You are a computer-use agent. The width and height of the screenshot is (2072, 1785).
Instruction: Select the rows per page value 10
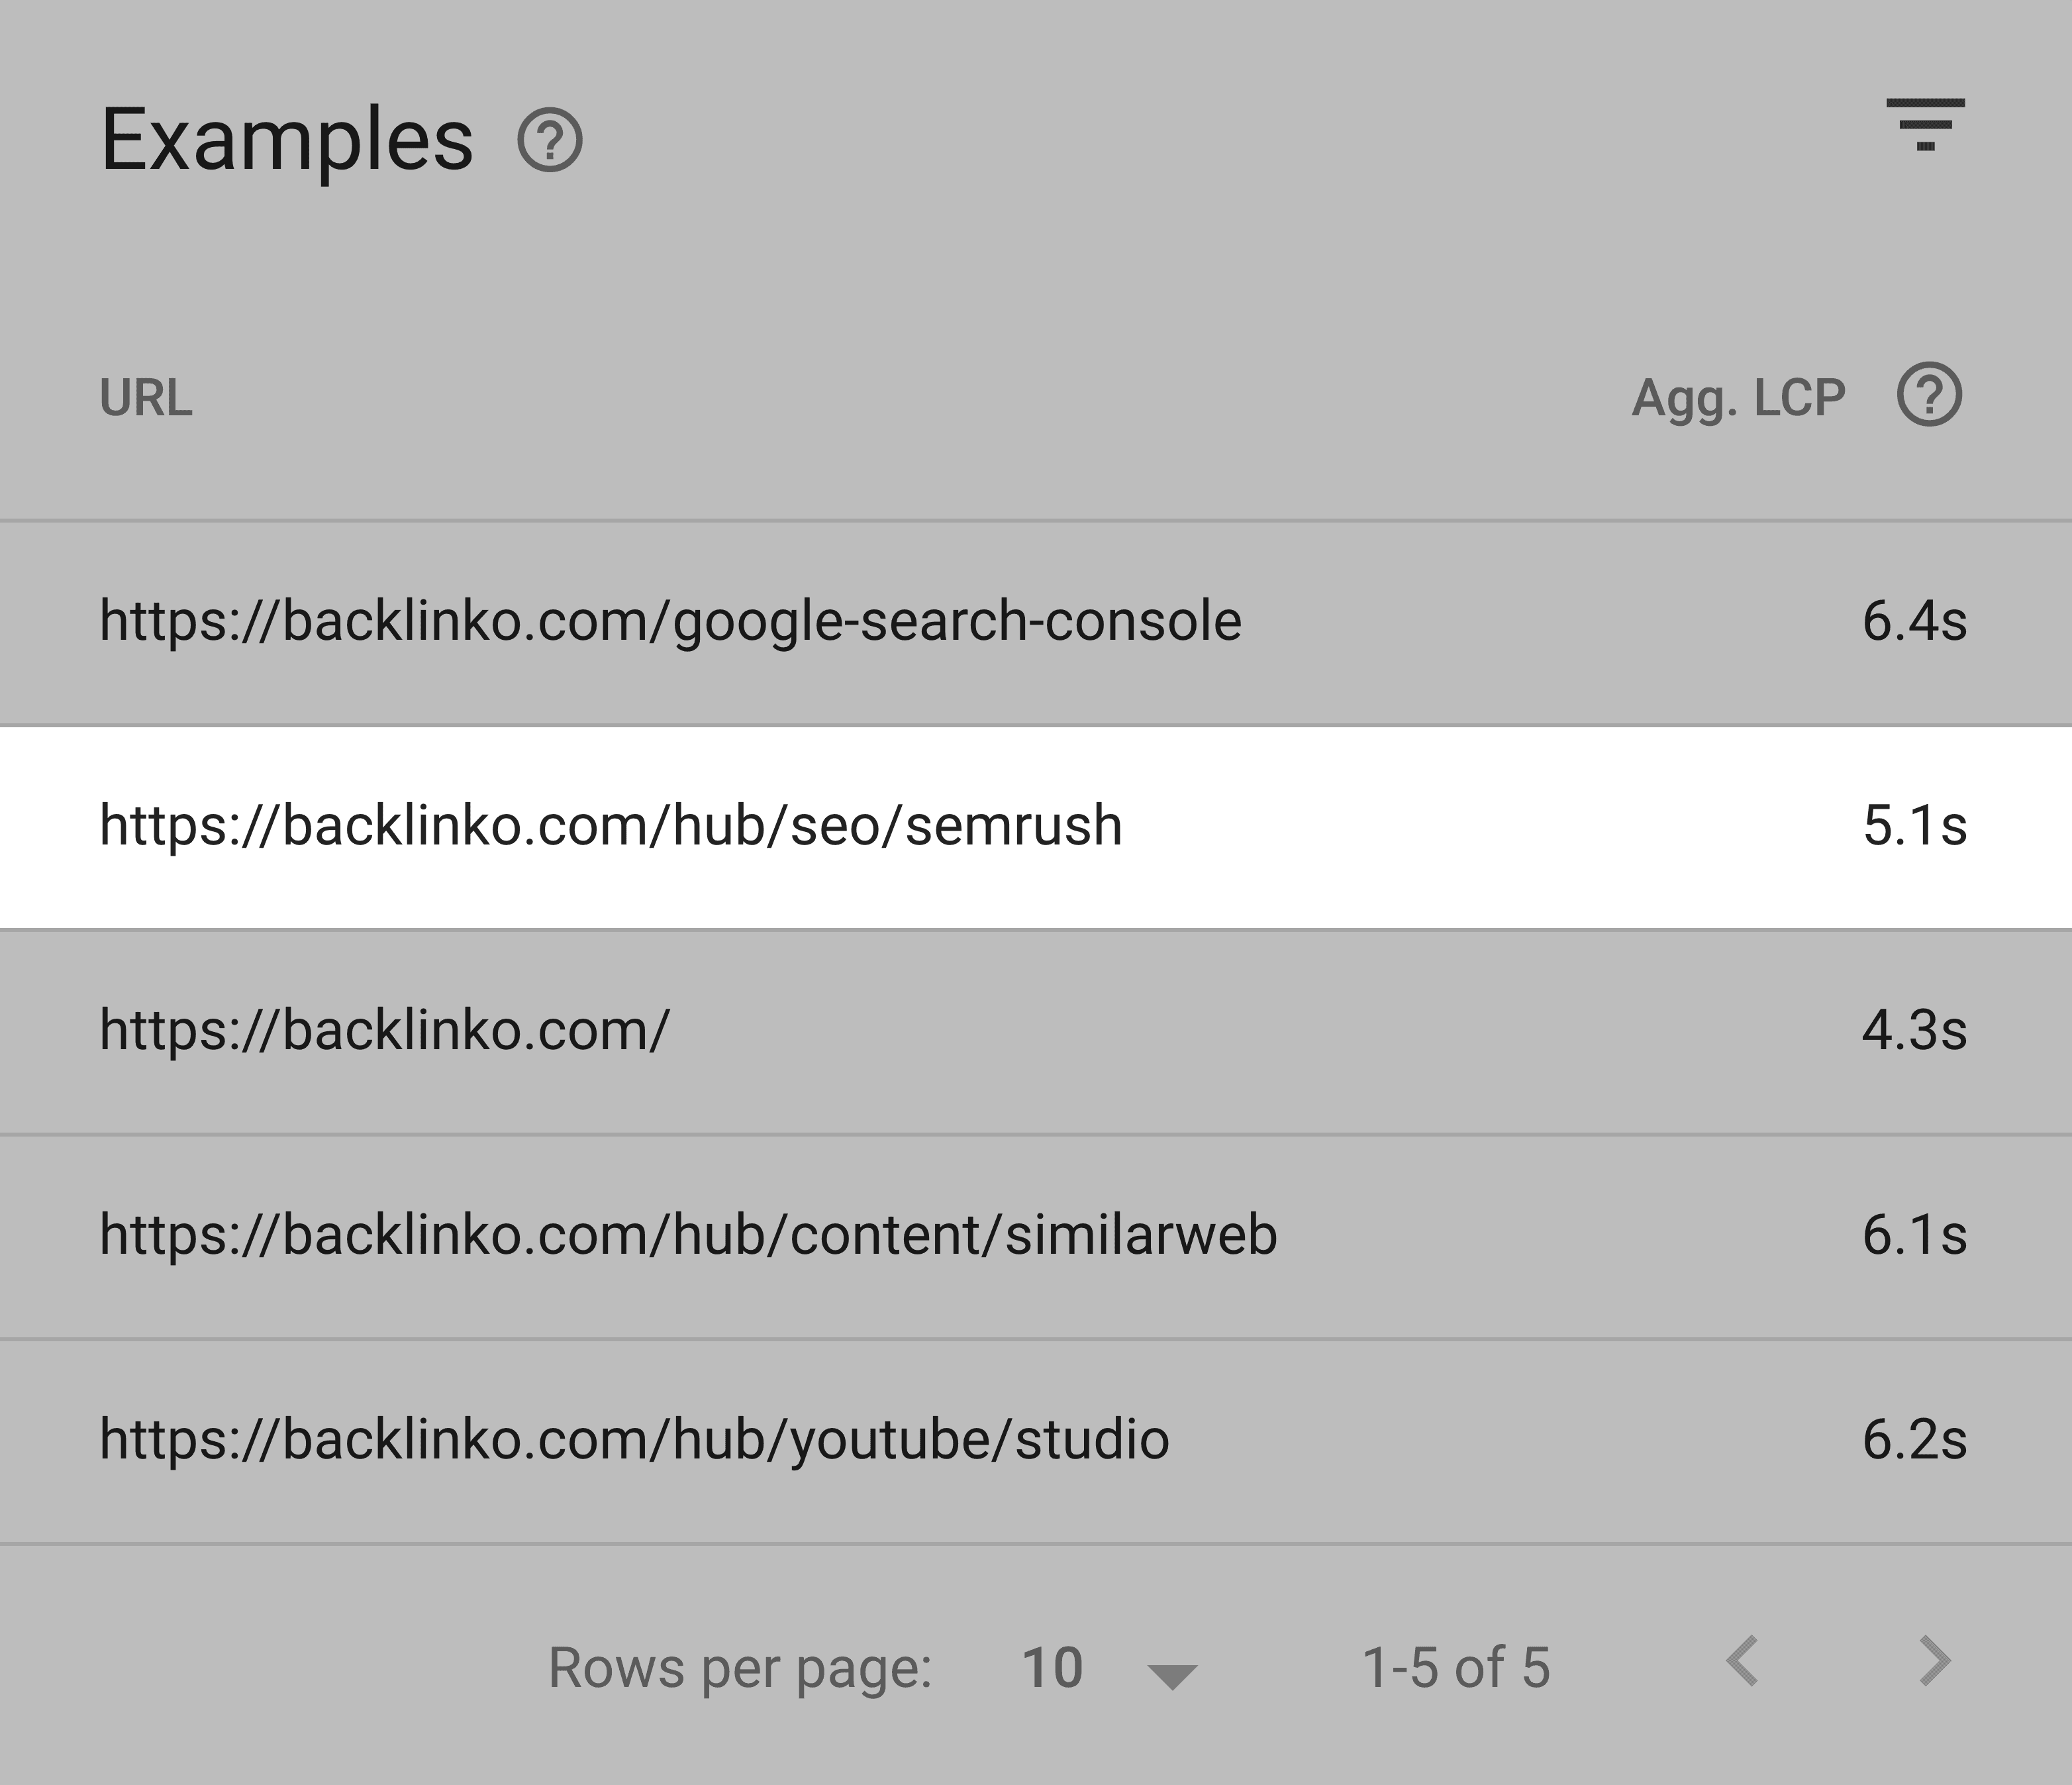coord(1052,1668)
